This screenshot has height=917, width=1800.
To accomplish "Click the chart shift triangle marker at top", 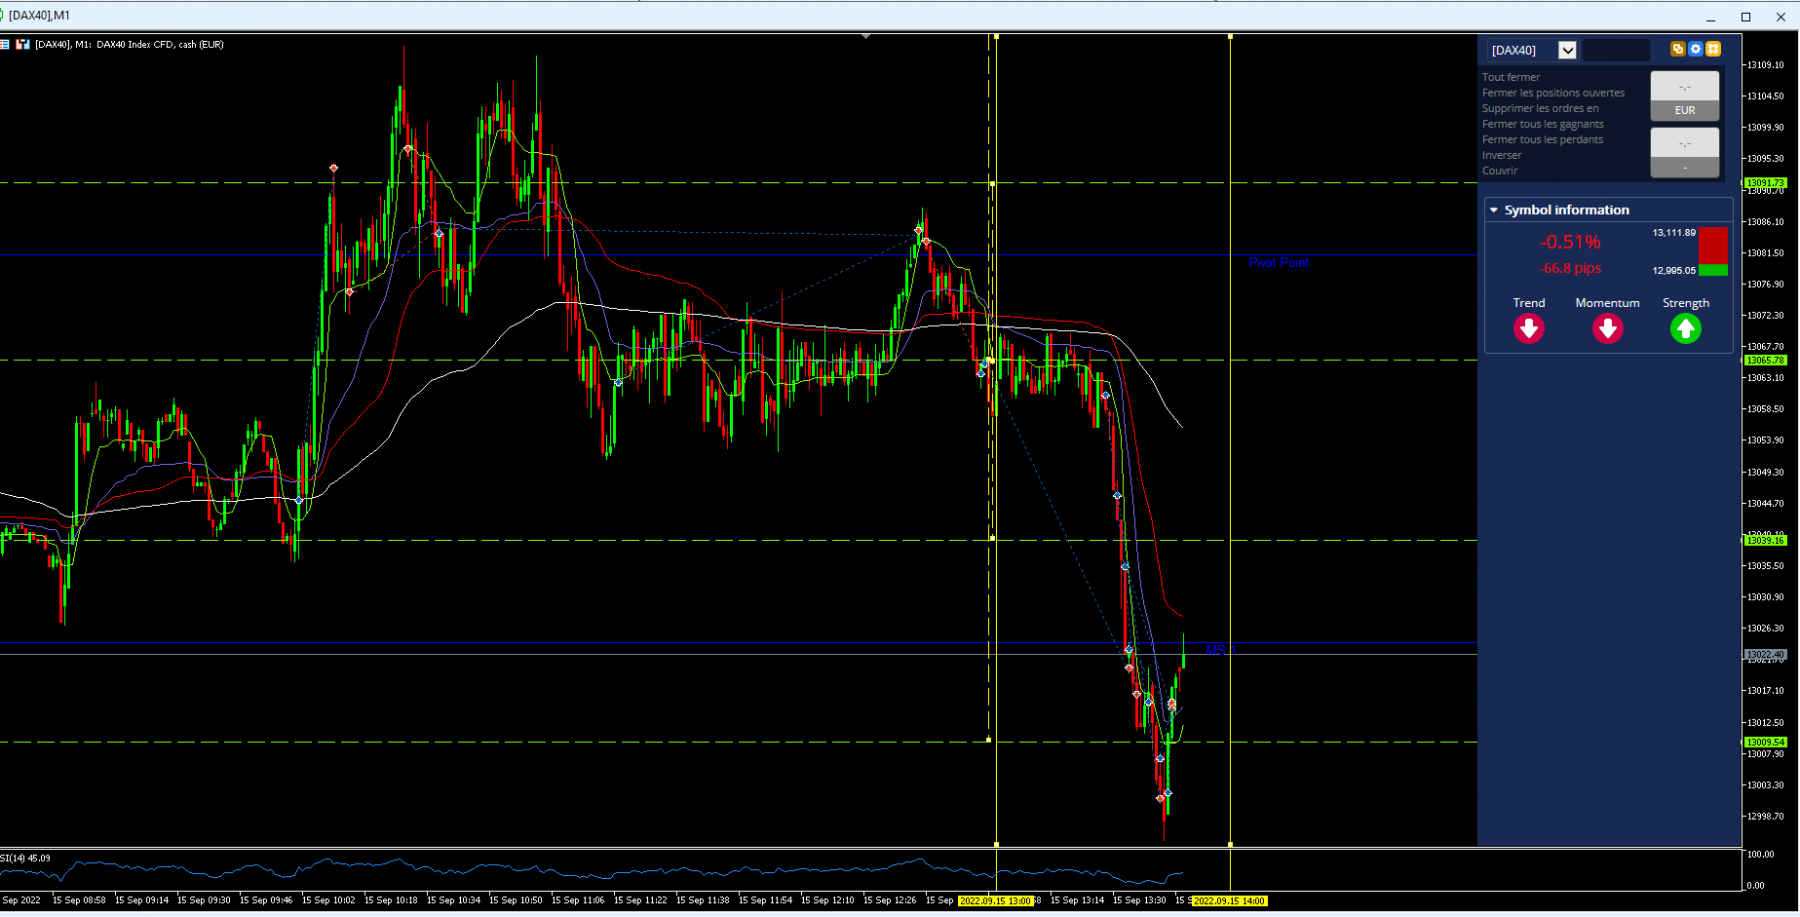I will coord(866,36).
